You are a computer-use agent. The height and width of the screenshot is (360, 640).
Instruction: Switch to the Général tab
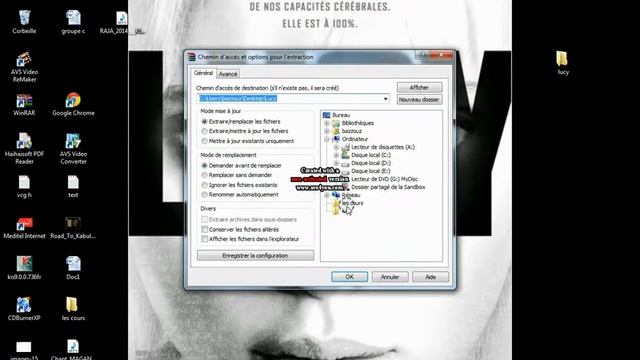pyautogui.click(x=203, y=73)
